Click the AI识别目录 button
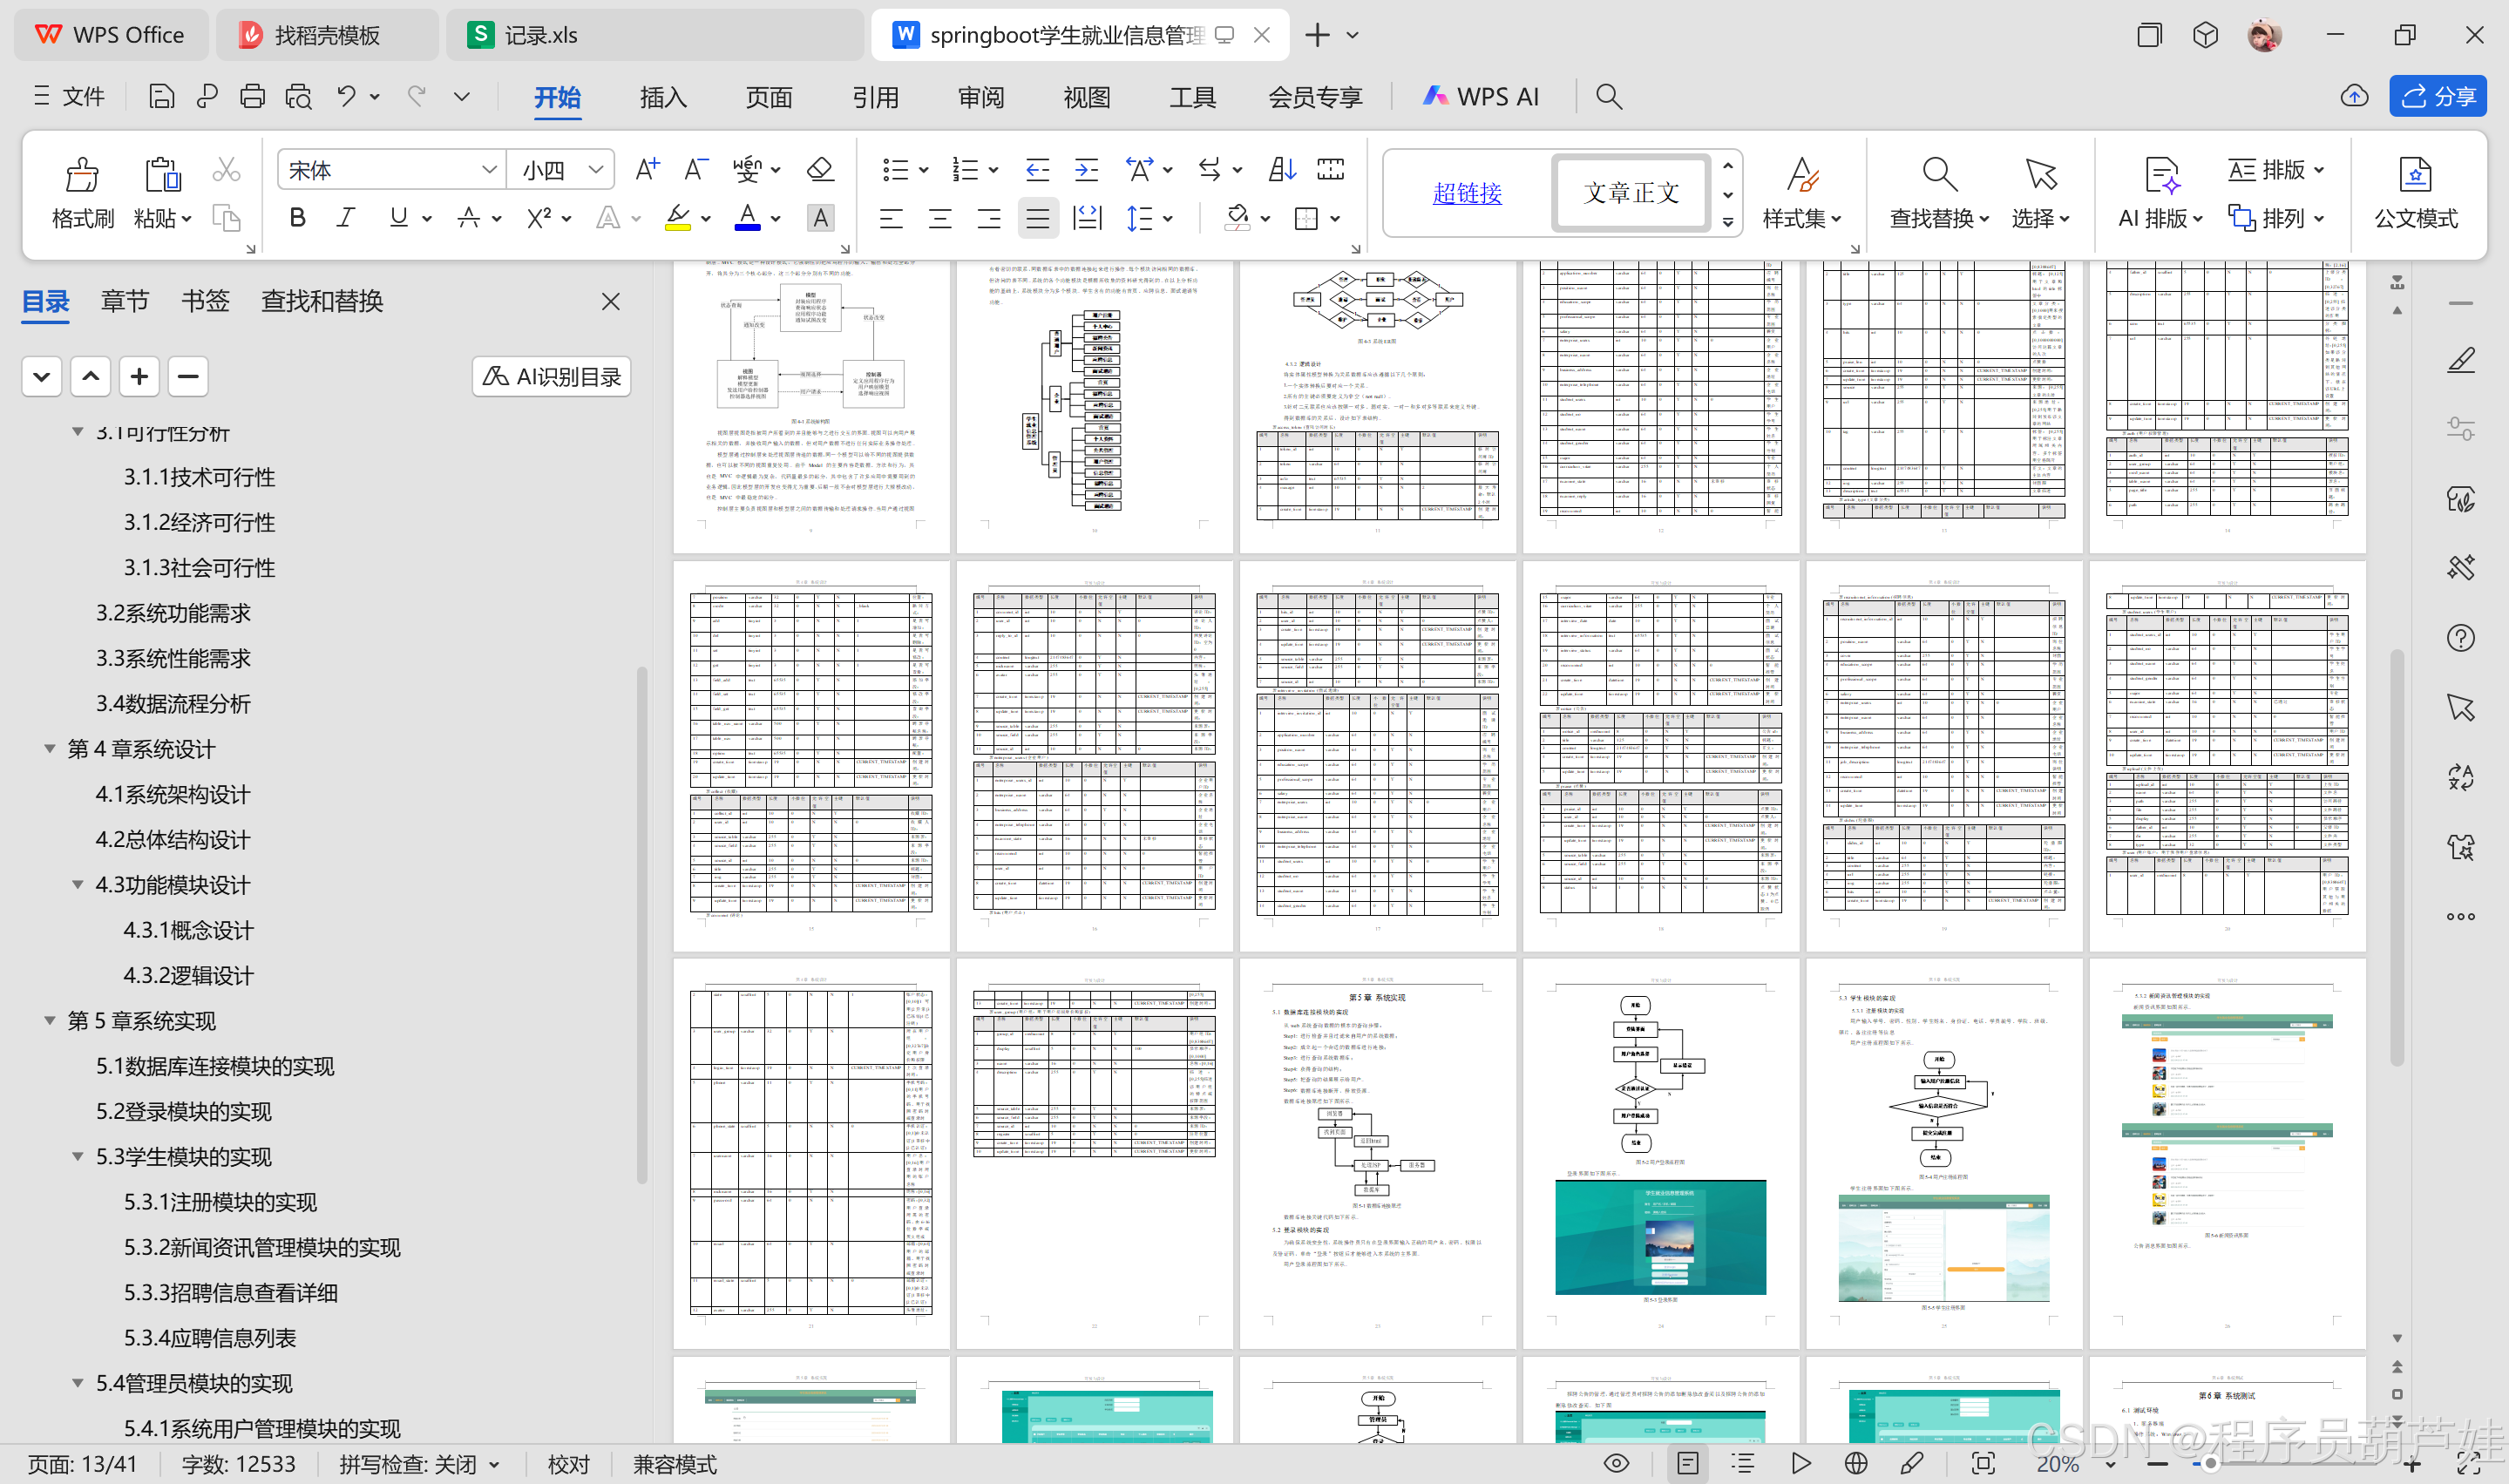The image size is (2509, 1484). tap(552, 377)
